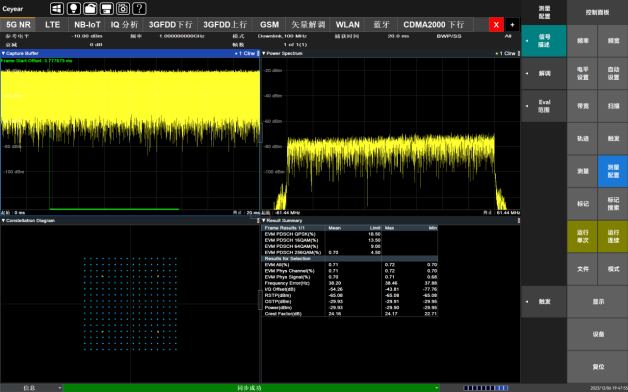Open the folder icon in the toolbar
Image resolution: width=628 pixels, height=392 pixels.
(90, 8)
